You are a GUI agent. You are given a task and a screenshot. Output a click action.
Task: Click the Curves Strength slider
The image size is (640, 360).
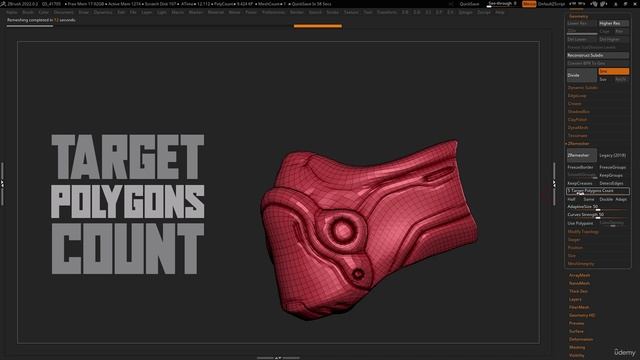click(x=598, y=215)
